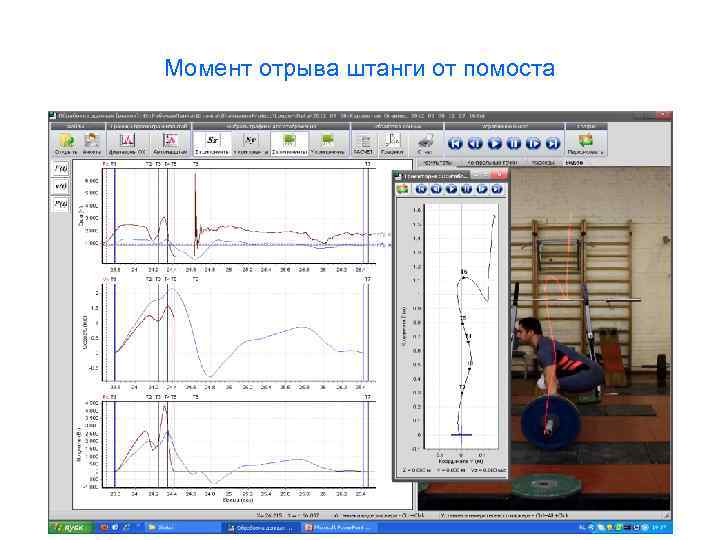Open the third tab above the video
This screenshot has width=720, height=540.
click(543, 163)
